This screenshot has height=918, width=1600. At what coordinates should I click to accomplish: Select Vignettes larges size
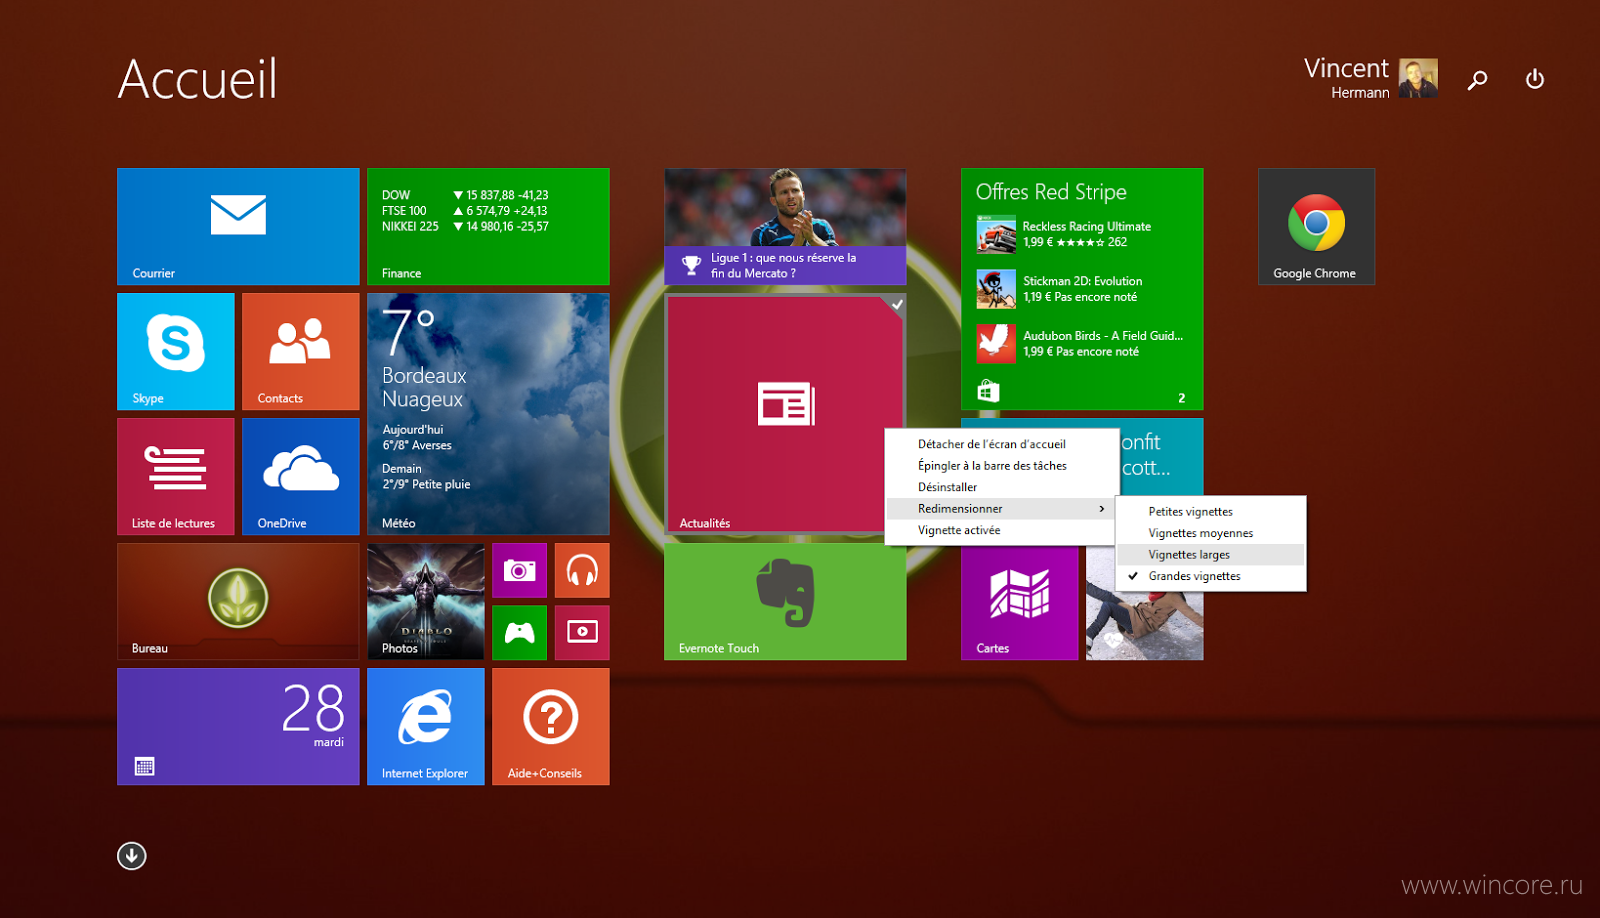(x=1211, y=555)
